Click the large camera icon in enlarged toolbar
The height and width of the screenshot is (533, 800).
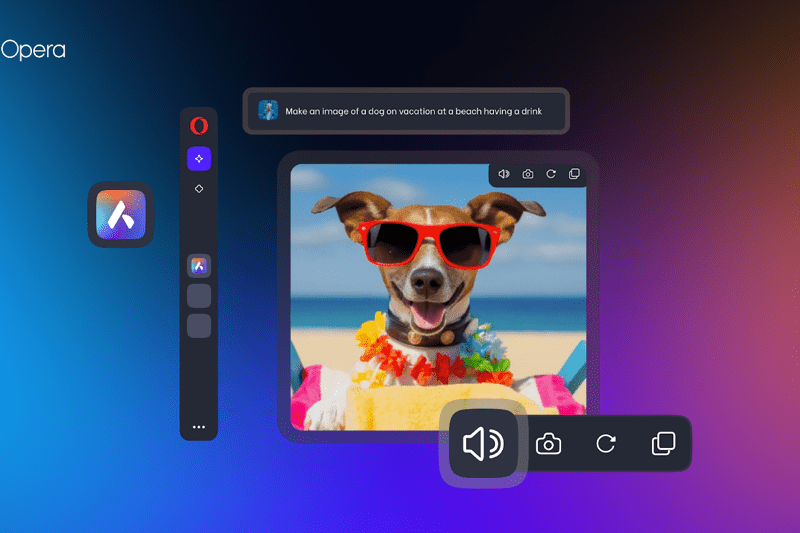[548, 444]
